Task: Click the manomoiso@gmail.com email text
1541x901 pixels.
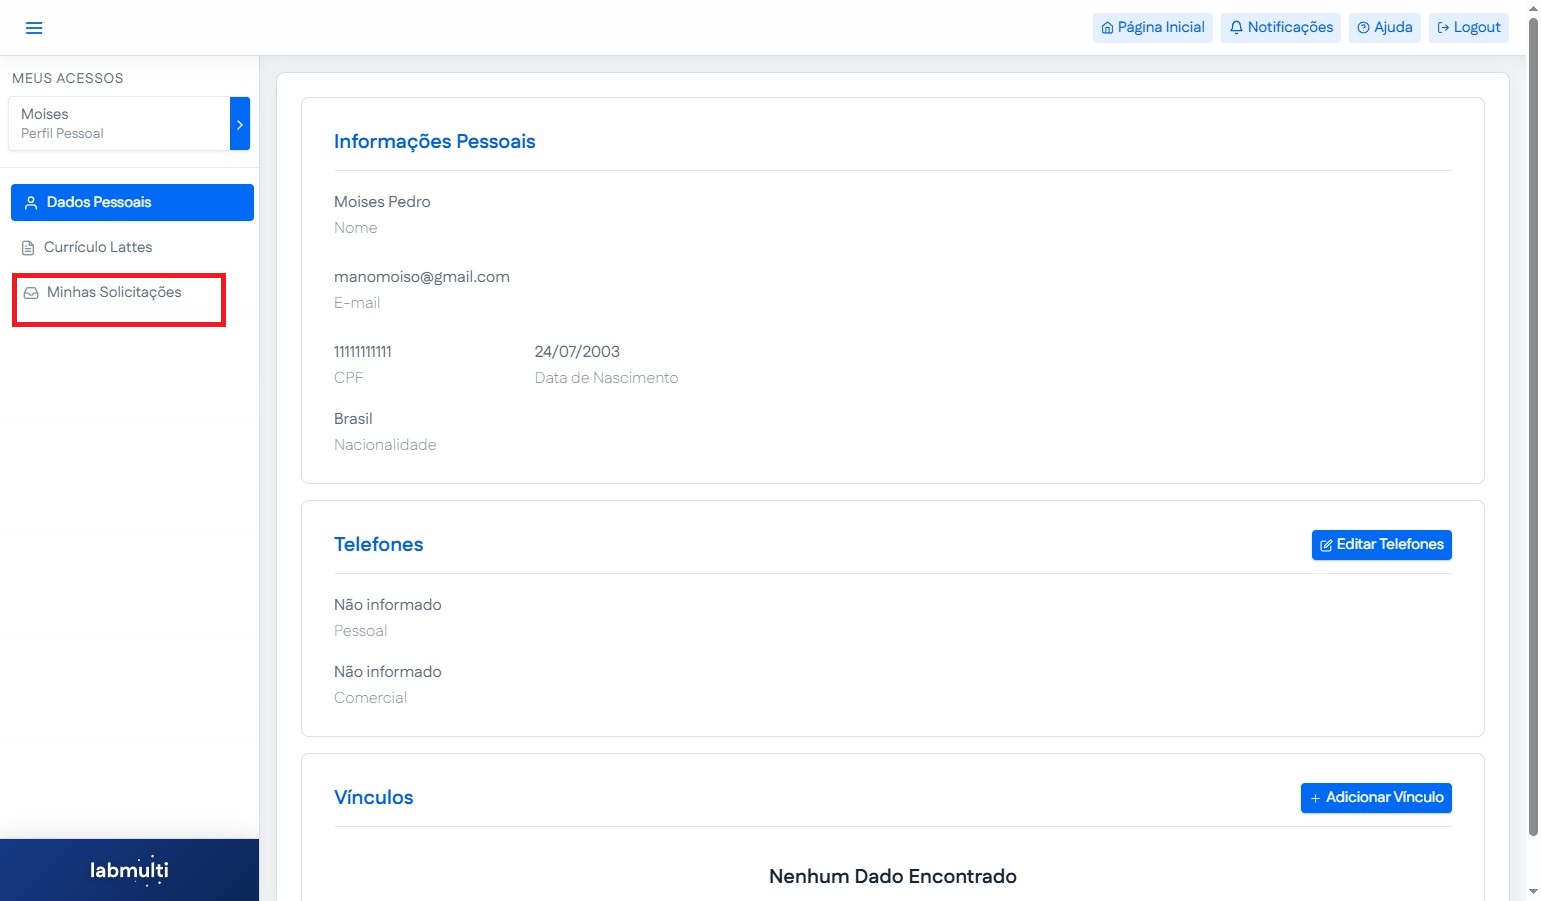Action: point(421,277)
